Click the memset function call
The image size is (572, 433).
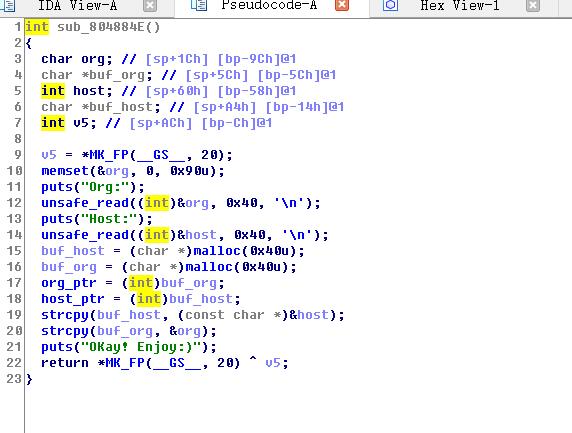pyautogui.click(x=65, y=171)
